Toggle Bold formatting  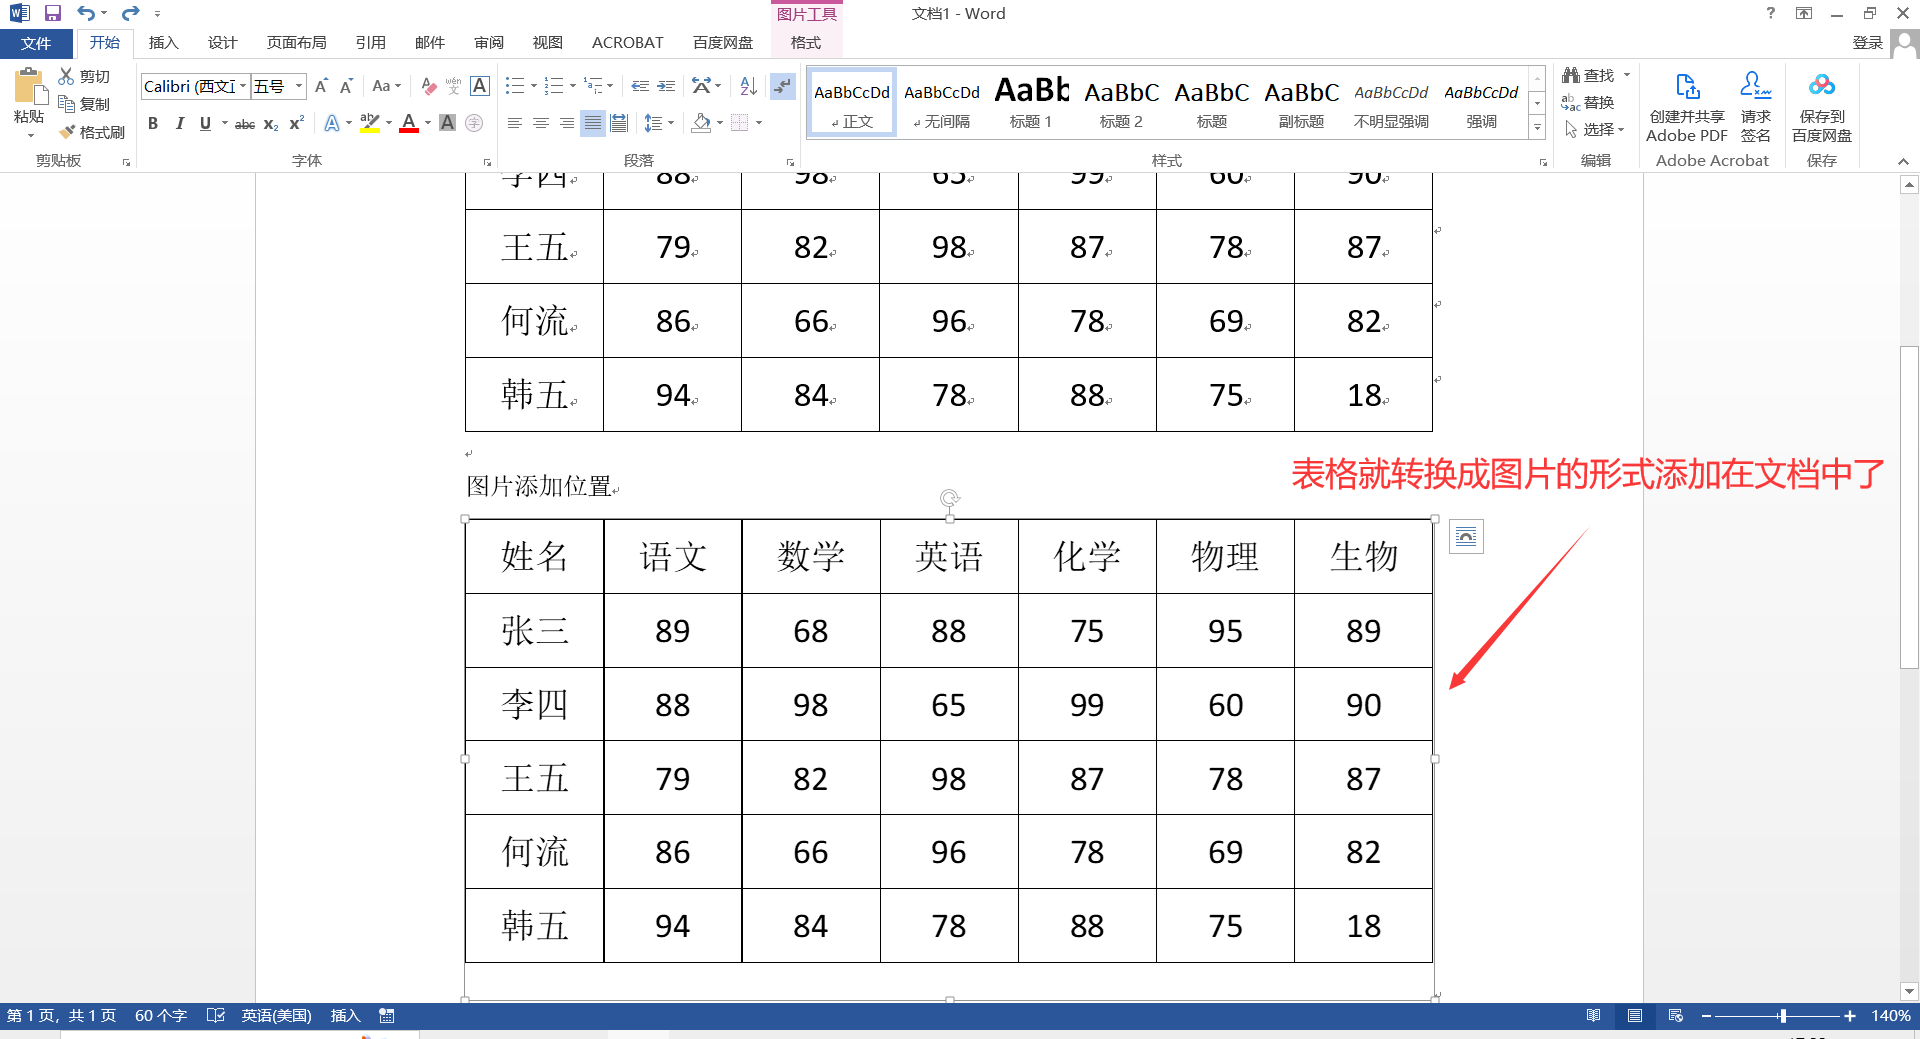tap(153, 123)
